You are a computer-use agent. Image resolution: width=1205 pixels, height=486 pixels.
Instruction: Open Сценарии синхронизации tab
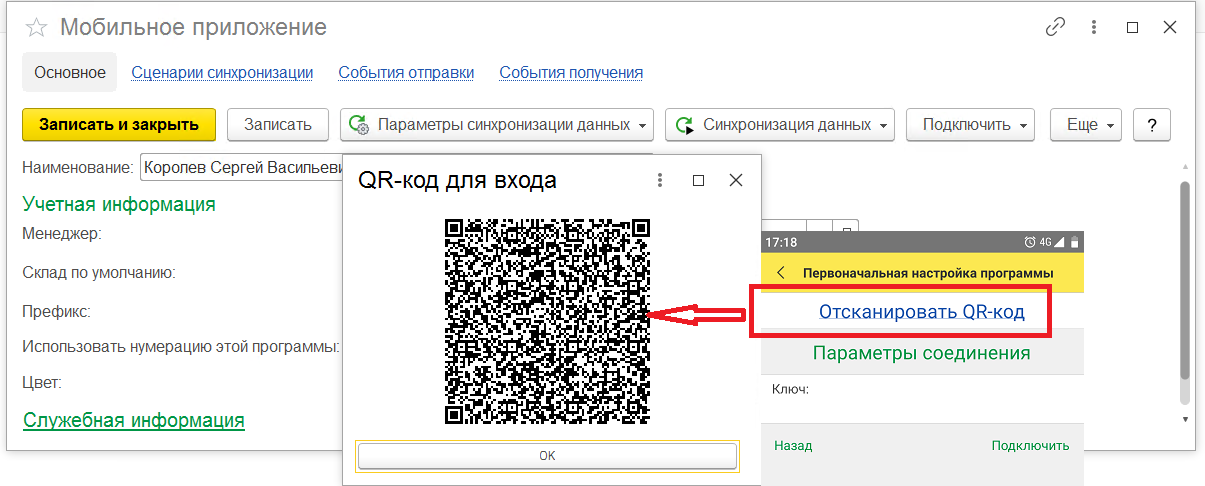222,72
